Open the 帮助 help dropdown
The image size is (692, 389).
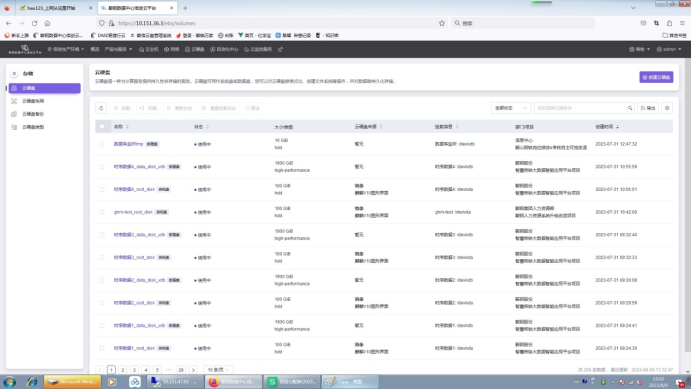[x=639, y=49]
